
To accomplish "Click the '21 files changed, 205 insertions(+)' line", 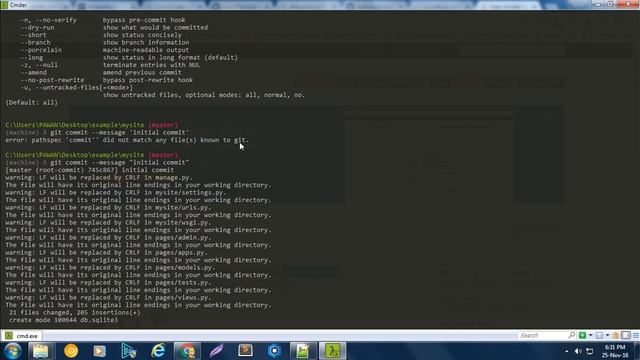I will click(x=74, y=313).
